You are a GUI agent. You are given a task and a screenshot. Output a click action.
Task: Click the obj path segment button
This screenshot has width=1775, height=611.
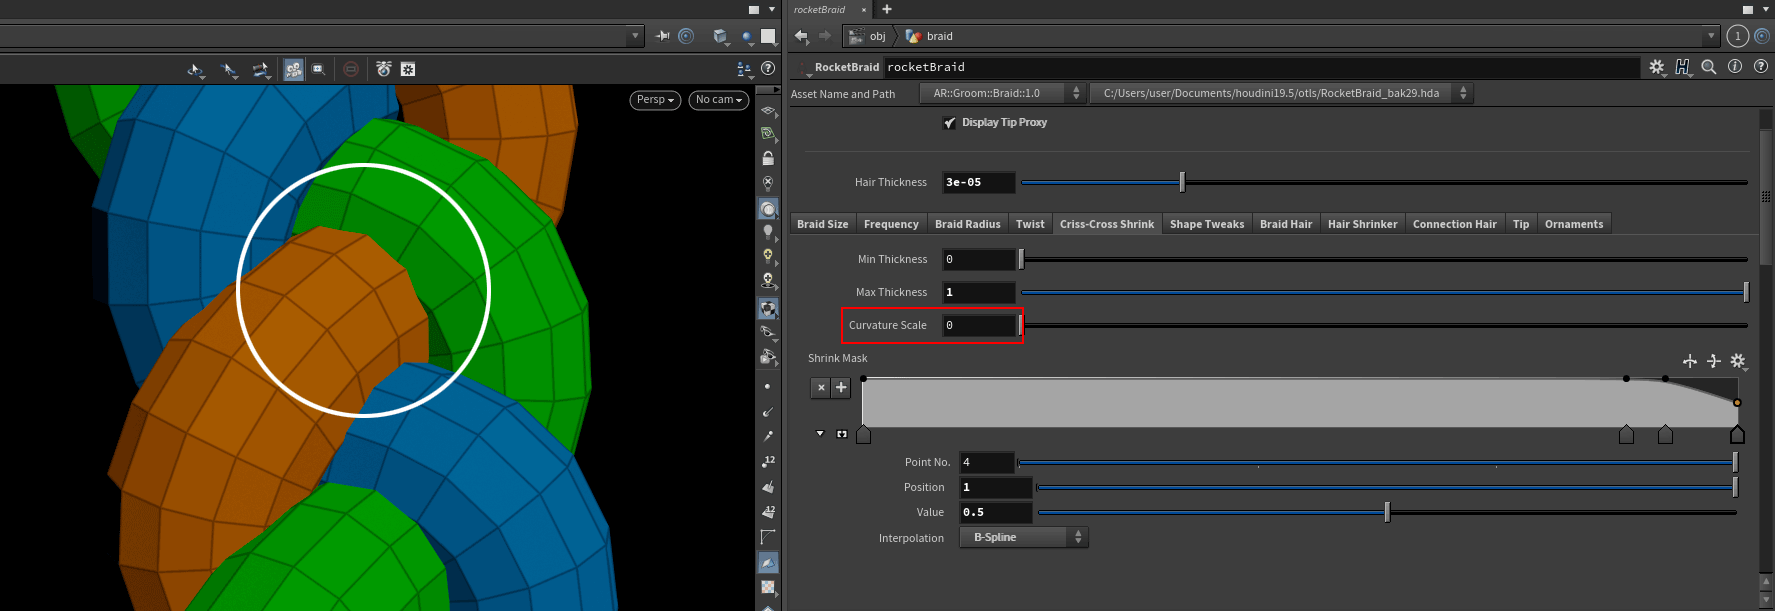pyautogui.click(x=867, y=36)
